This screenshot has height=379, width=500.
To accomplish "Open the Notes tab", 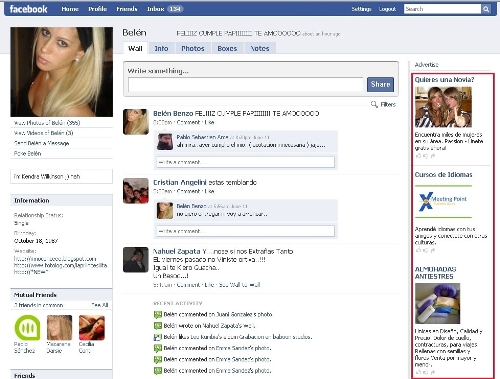I will coord(260,49).
